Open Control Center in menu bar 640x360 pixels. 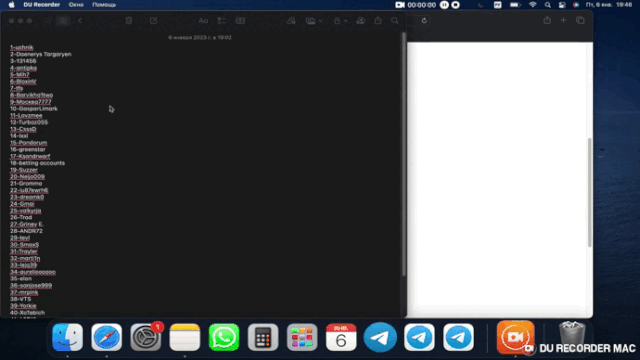[x=562, y=5]
